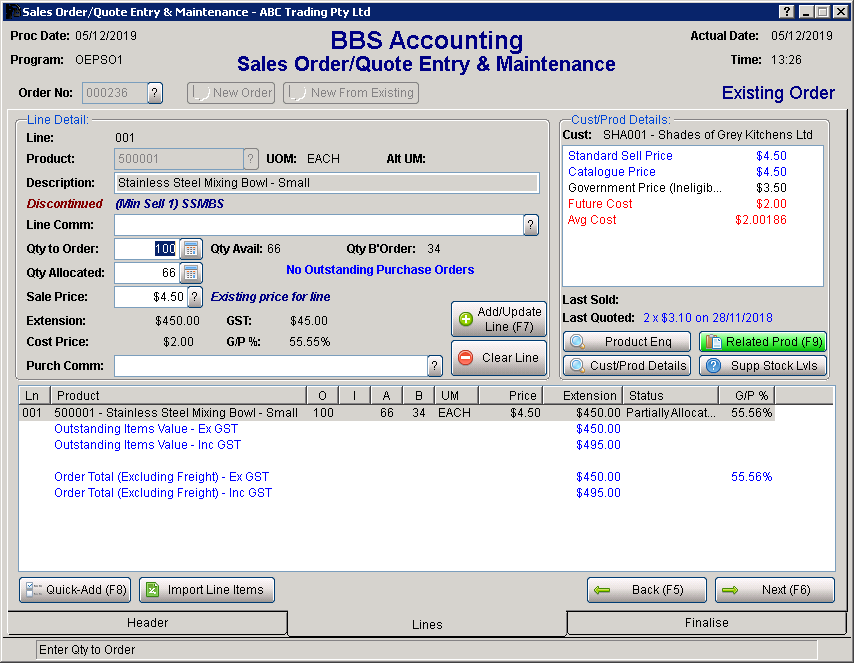Click the Line Comm text field
This screenshot has height=663, width=854.
tap(318, 225)
